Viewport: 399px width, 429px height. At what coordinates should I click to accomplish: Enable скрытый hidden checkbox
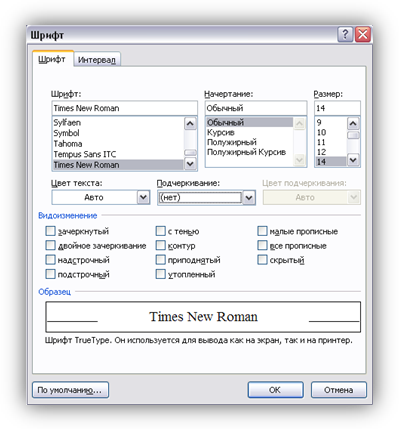coord(262,260)
